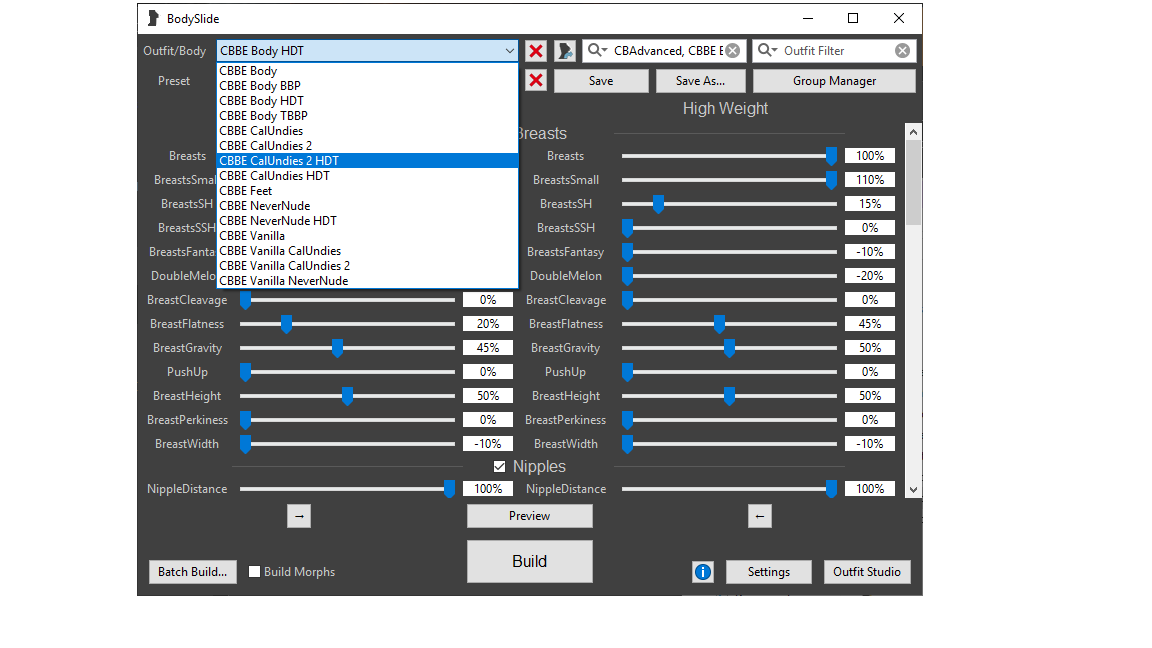Image resolution: width=1152 pixels, height=648 pixels.
Task: Click the high weight BreastFlatness slider handle
Action: [719, 324]
